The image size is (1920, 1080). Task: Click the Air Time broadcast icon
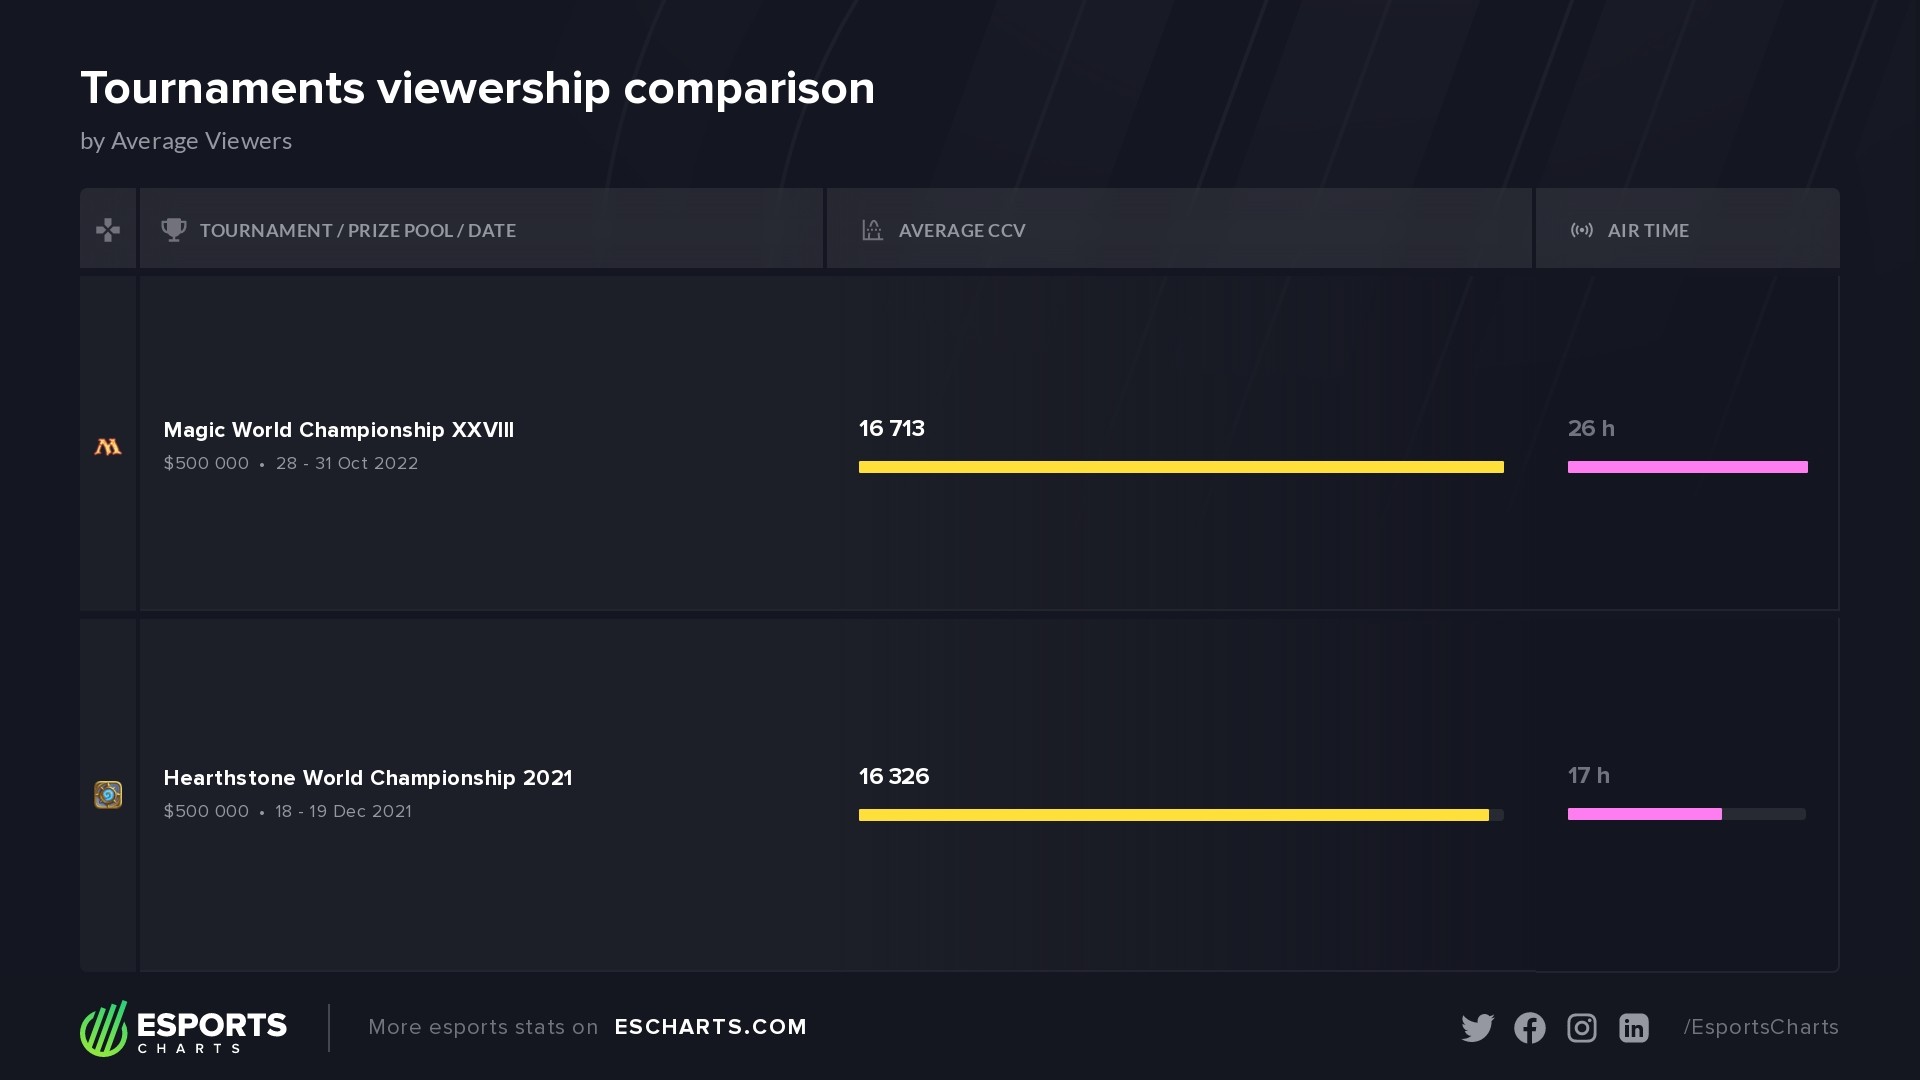(x=1581, y=230)
